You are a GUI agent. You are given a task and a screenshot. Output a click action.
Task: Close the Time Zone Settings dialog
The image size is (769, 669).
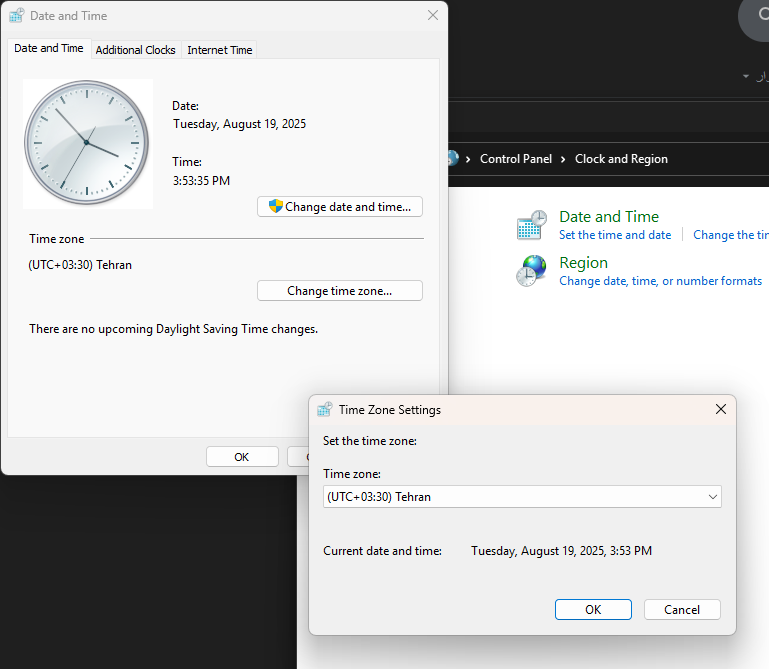coord(720,409)
